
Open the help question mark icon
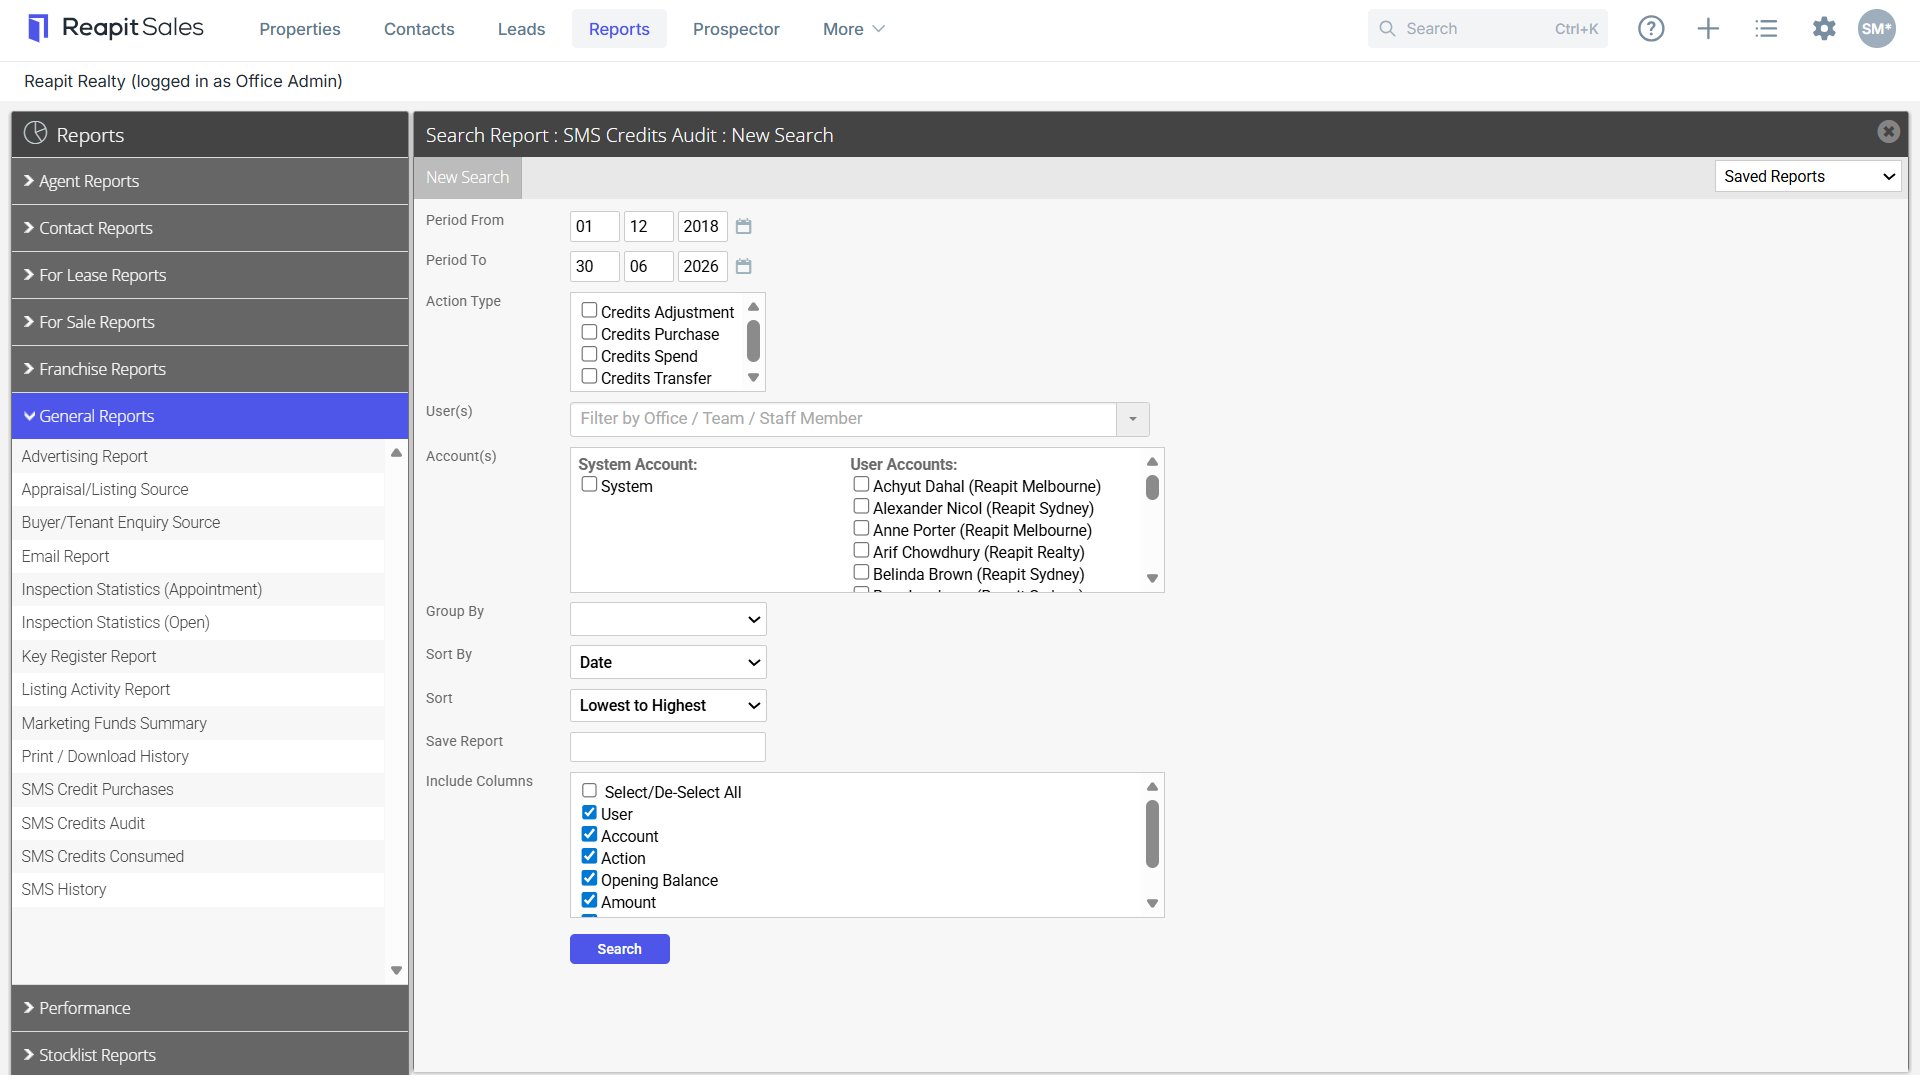[1651, 29]
